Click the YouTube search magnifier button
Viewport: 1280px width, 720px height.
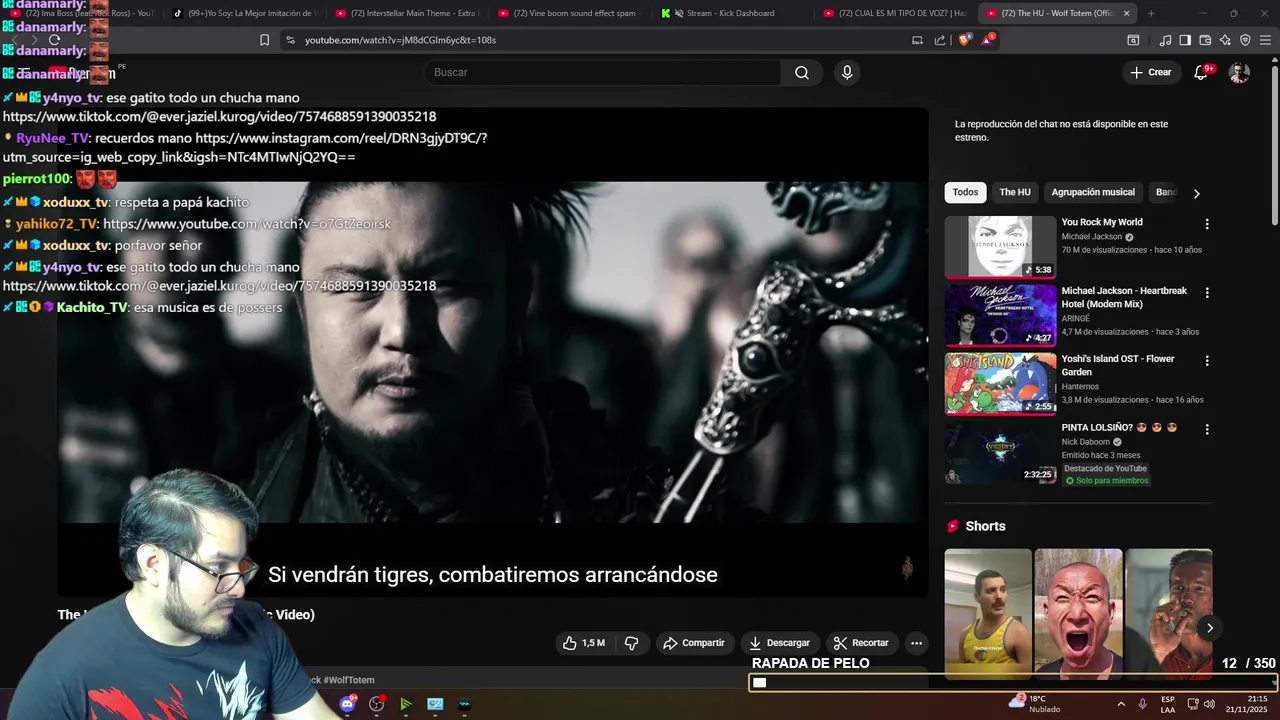point(802,72)
